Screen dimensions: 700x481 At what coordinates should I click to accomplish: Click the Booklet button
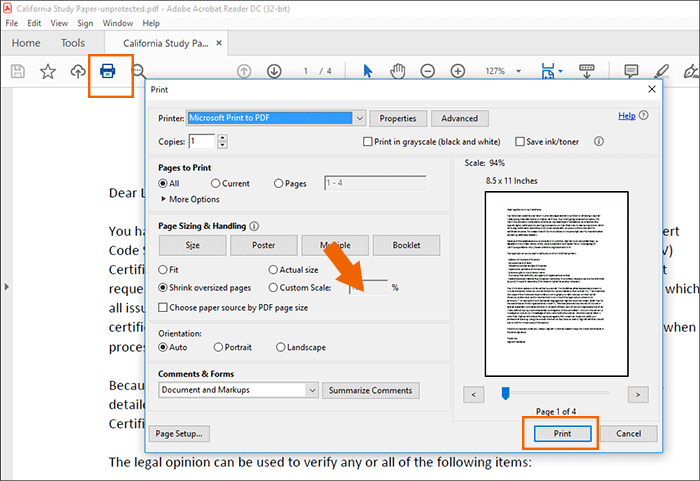coord(406,245)
